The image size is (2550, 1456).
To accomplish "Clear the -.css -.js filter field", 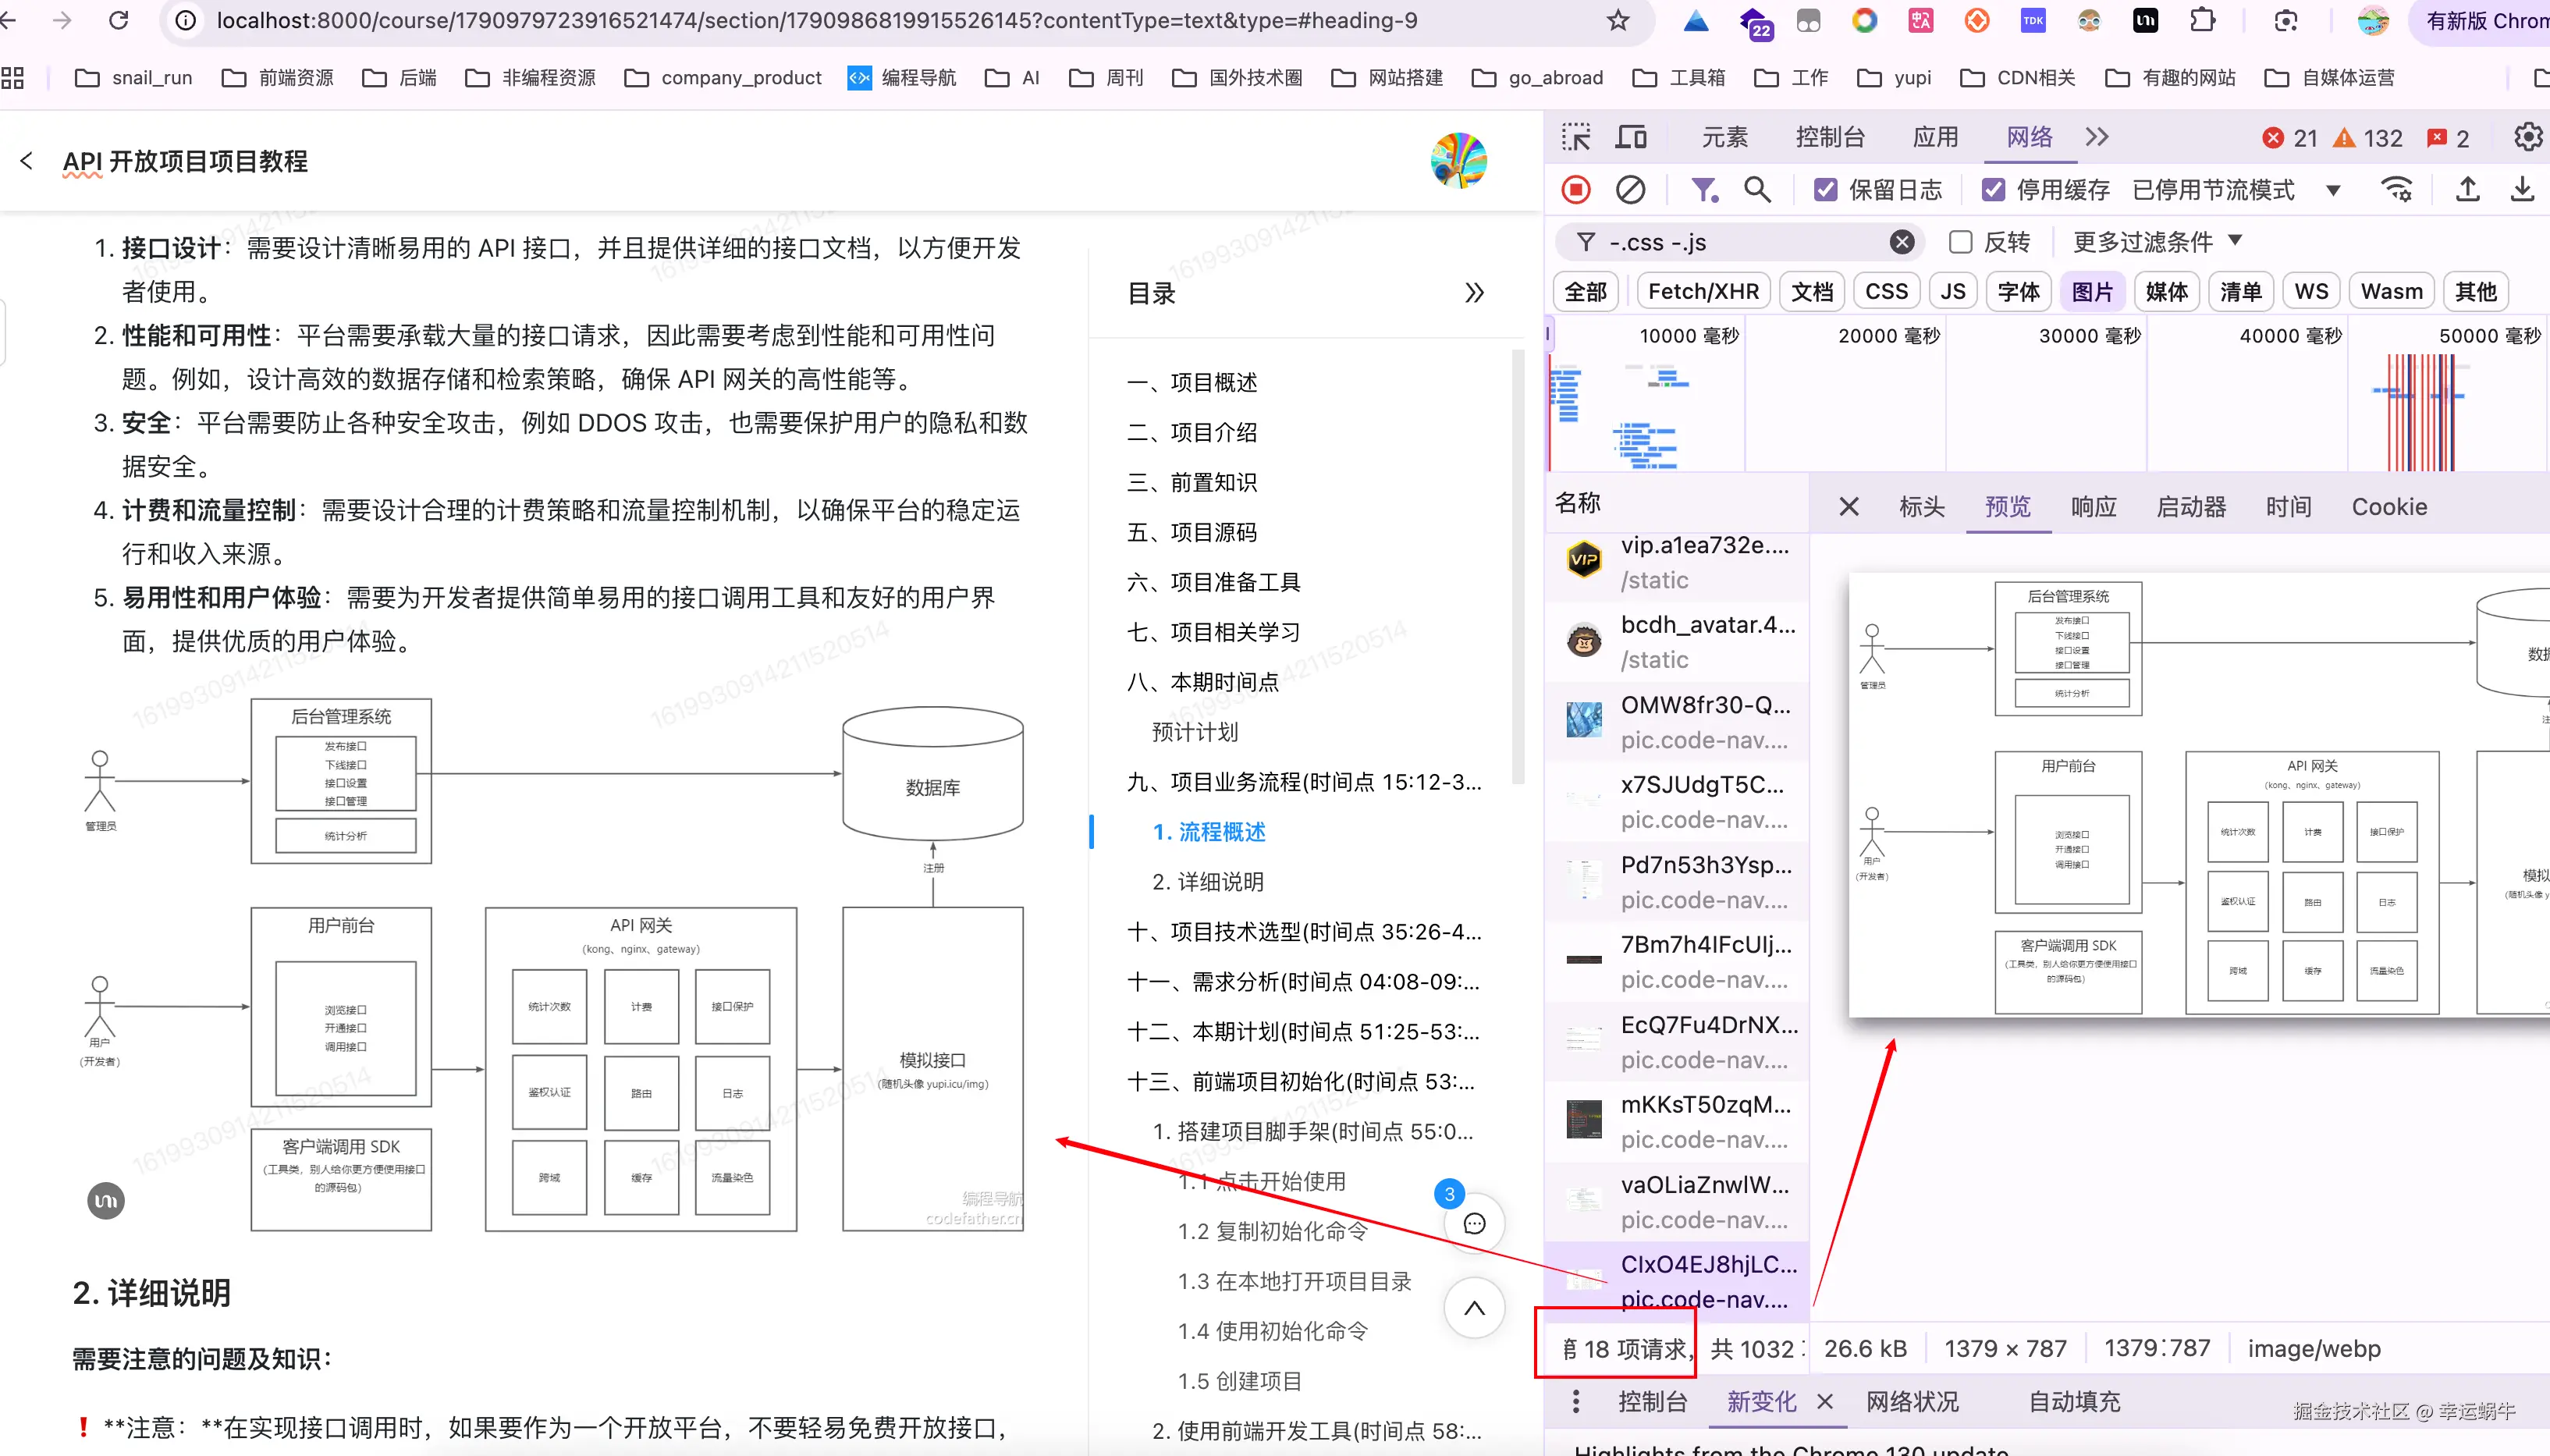I will click(1902, 242).
